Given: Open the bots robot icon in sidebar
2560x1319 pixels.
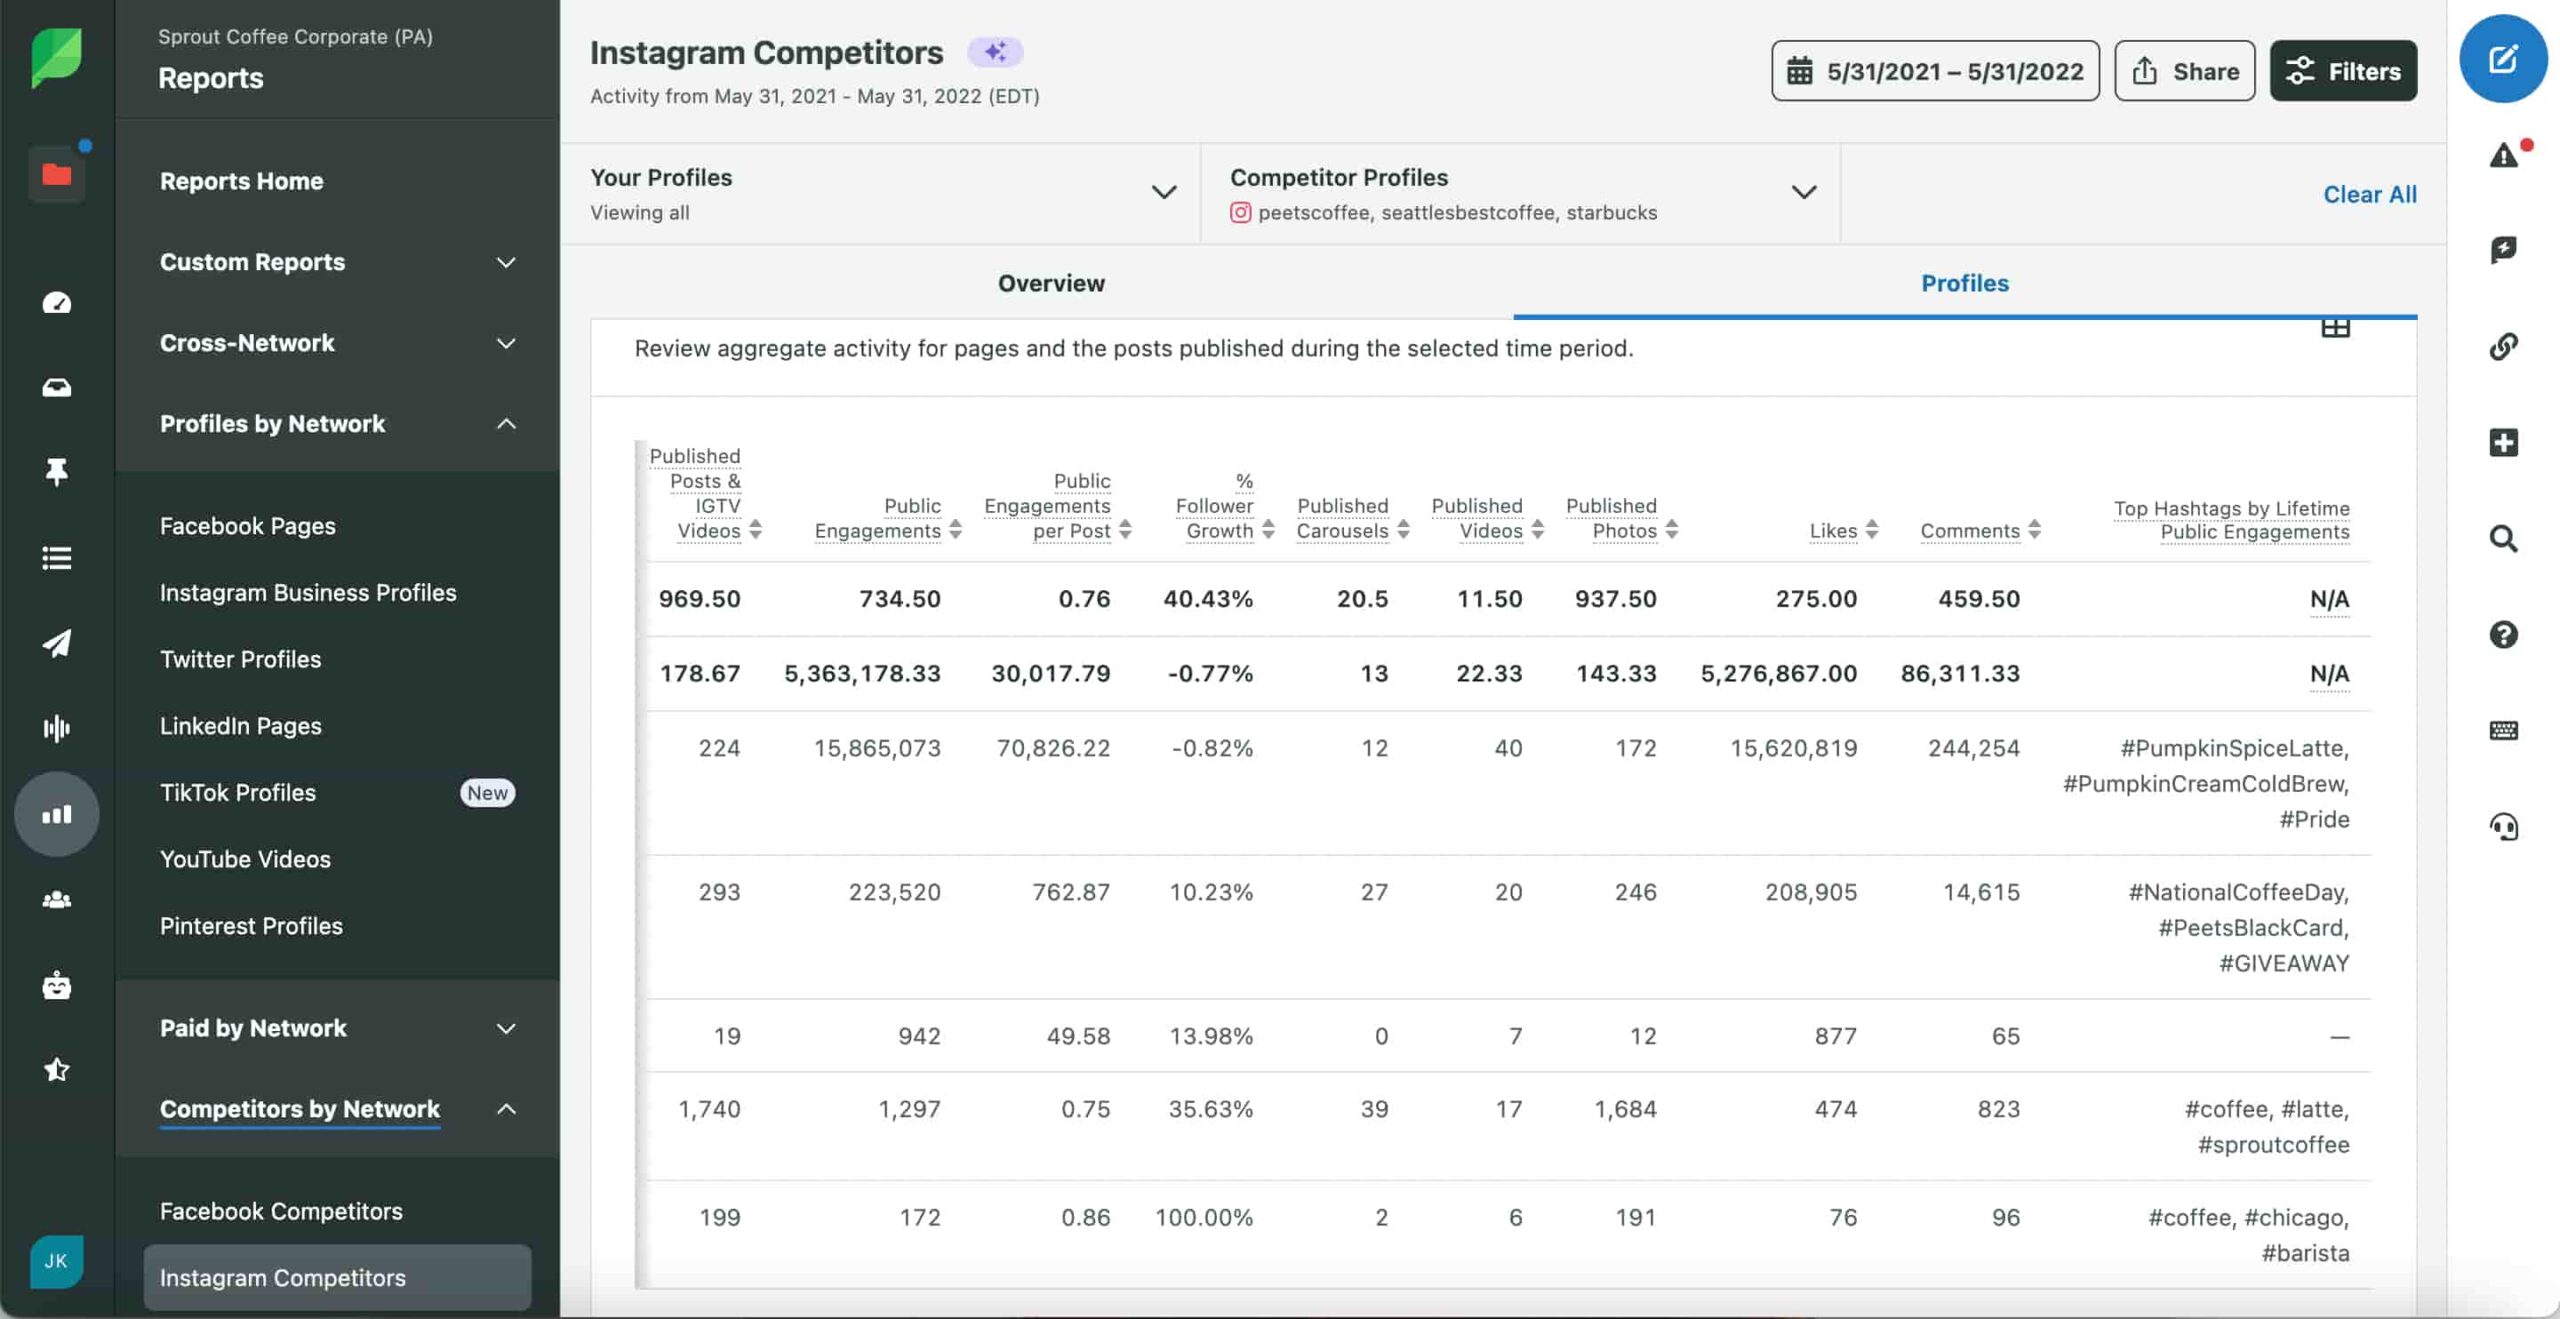Looking at the screenshot, I should point(57,985).
